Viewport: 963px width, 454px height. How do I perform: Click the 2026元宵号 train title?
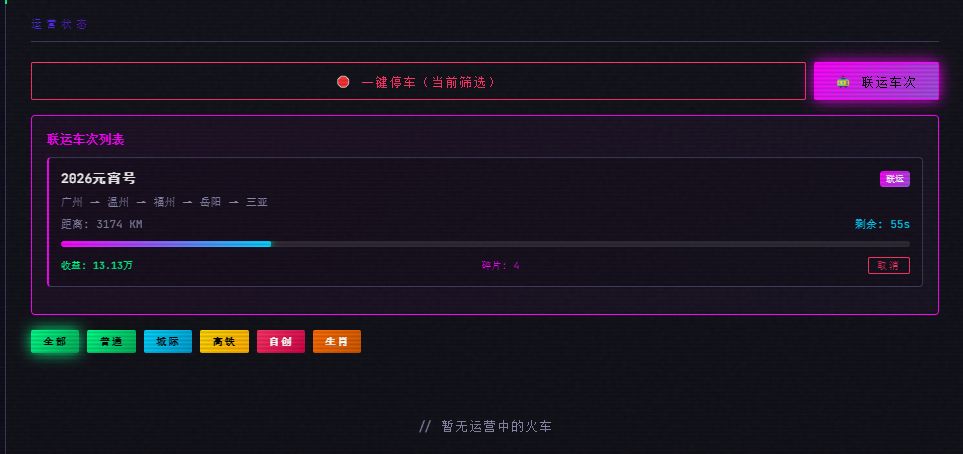pos(98,178)
